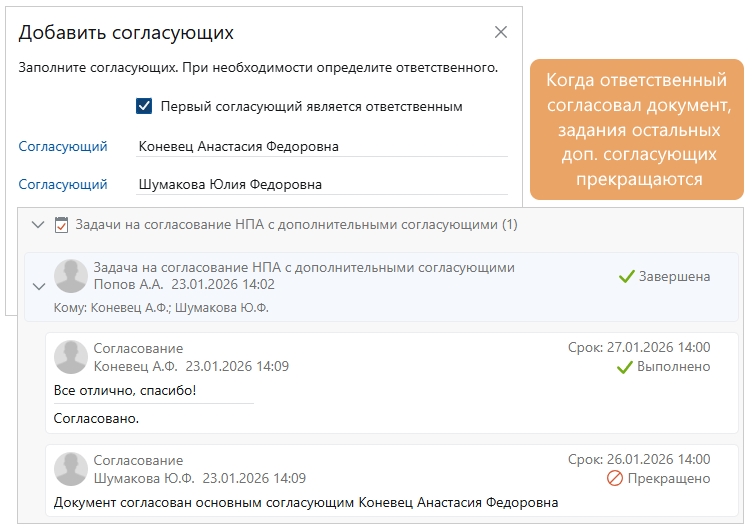The image size is (750, 530).
Task: Click the task clipboard icon in group header
Action: coord(61,225)
